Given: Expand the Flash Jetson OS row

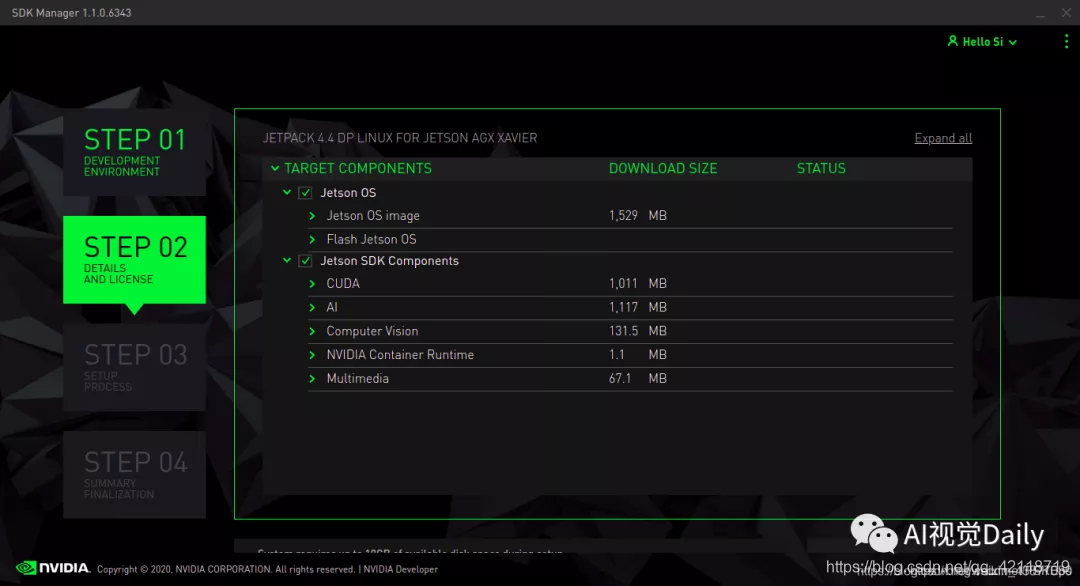Looking at the screenshot, I should [x=312, y=239].
